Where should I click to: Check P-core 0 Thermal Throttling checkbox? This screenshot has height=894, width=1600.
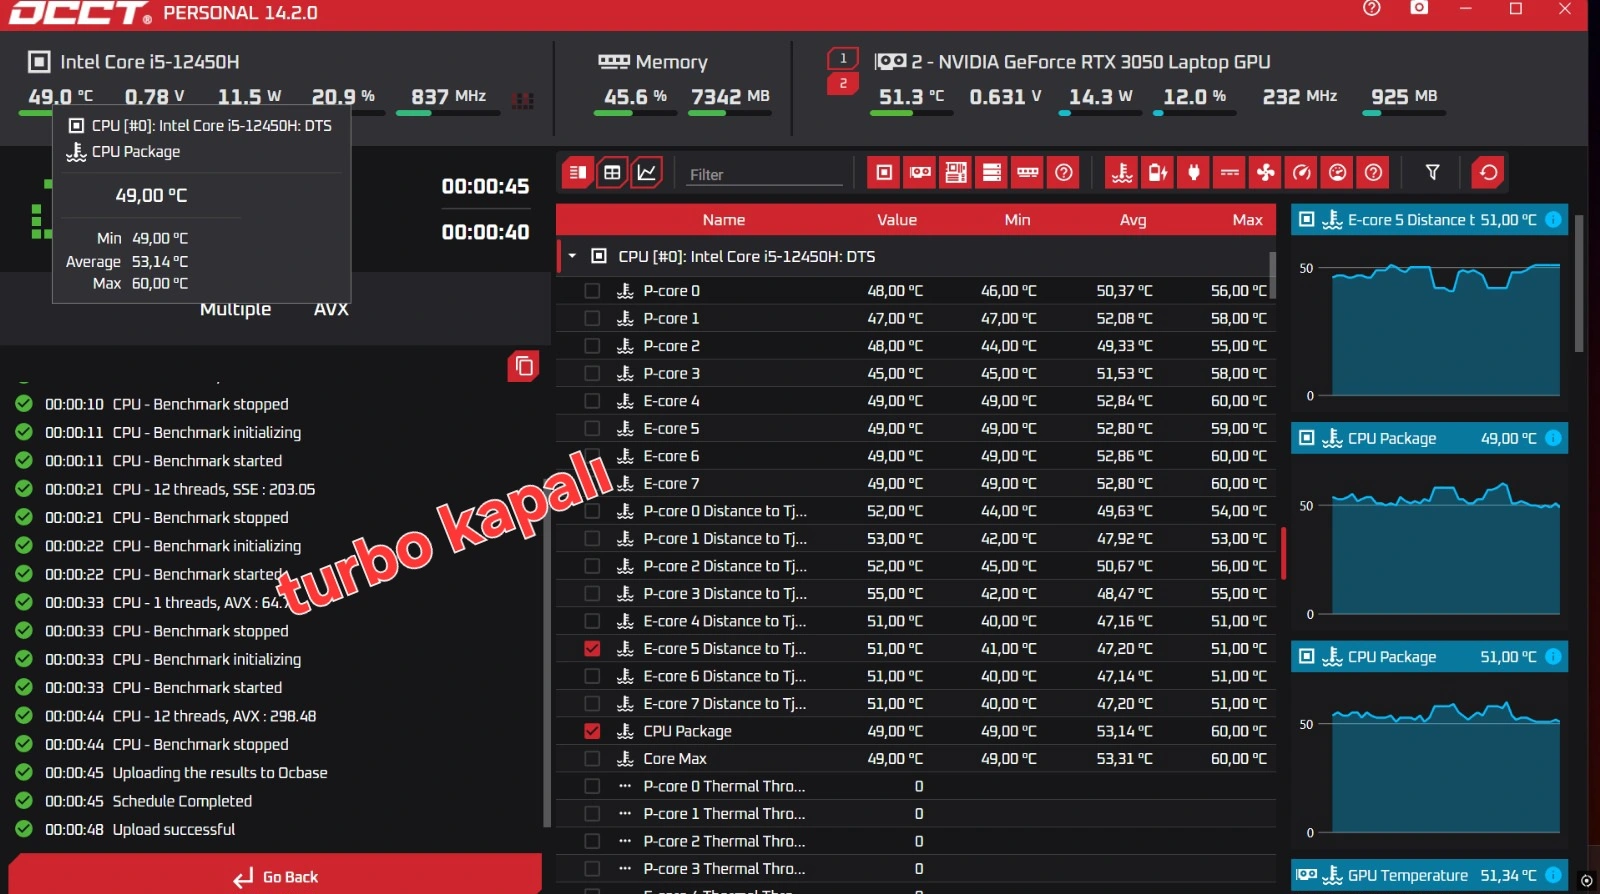click(592, 786)
